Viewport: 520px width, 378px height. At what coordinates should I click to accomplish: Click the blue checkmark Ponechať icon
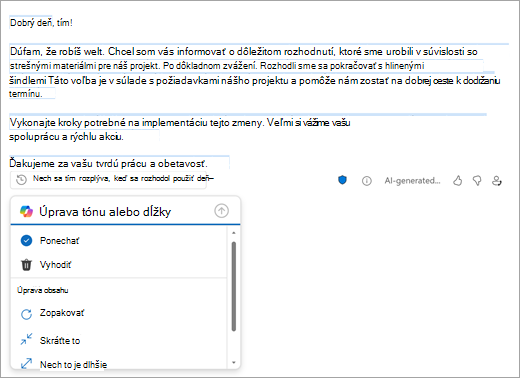pyautogui.click(x=26, y=240)
